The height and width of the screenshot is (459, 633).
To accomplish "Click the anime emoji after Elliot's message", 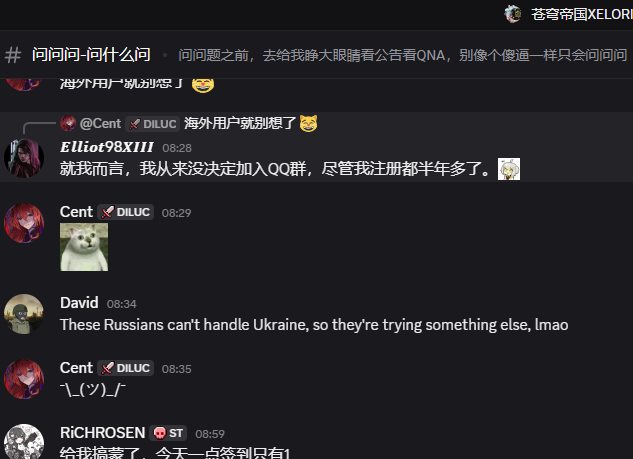I will pyautogui.click(x=509, y=169).
